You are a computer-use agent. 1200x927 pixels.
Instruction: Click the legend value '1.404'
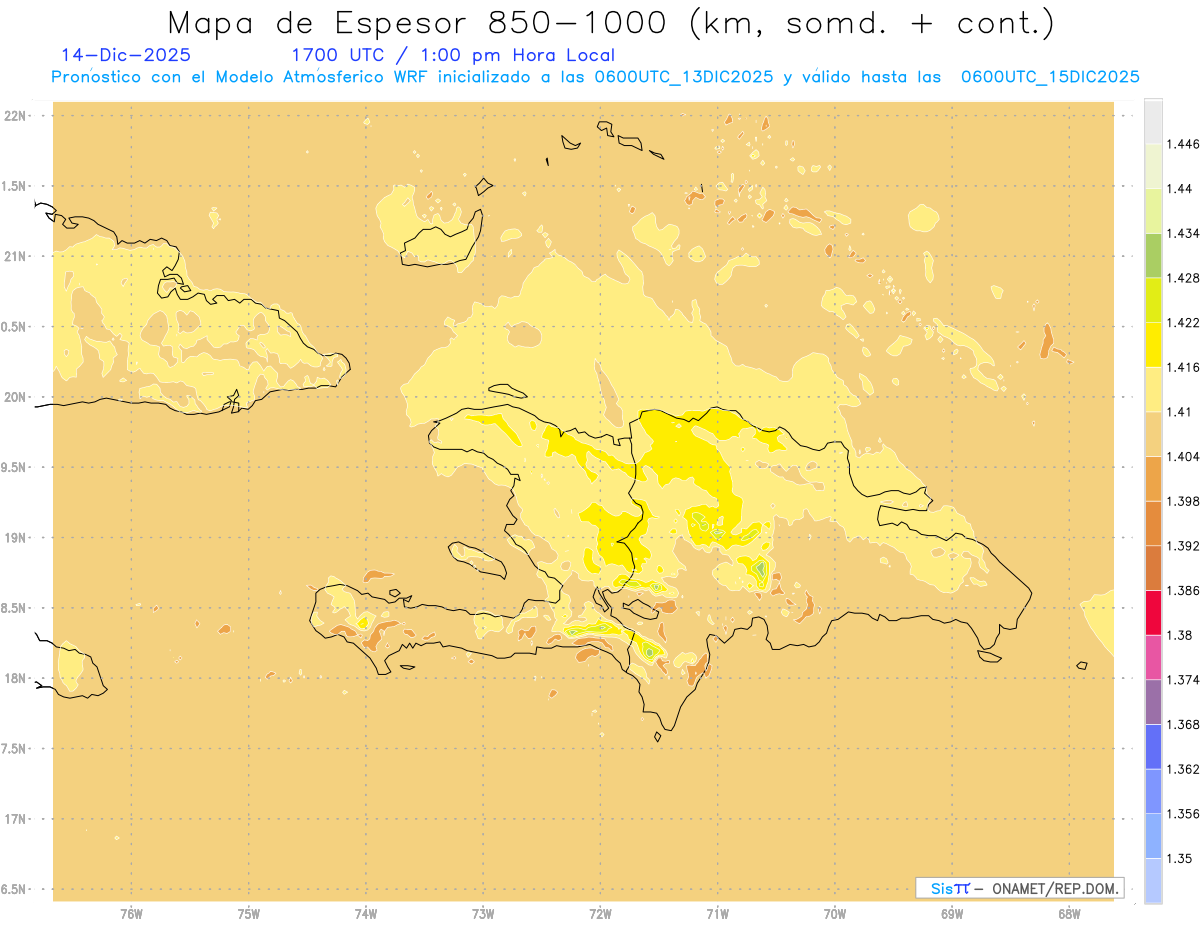1183,456
